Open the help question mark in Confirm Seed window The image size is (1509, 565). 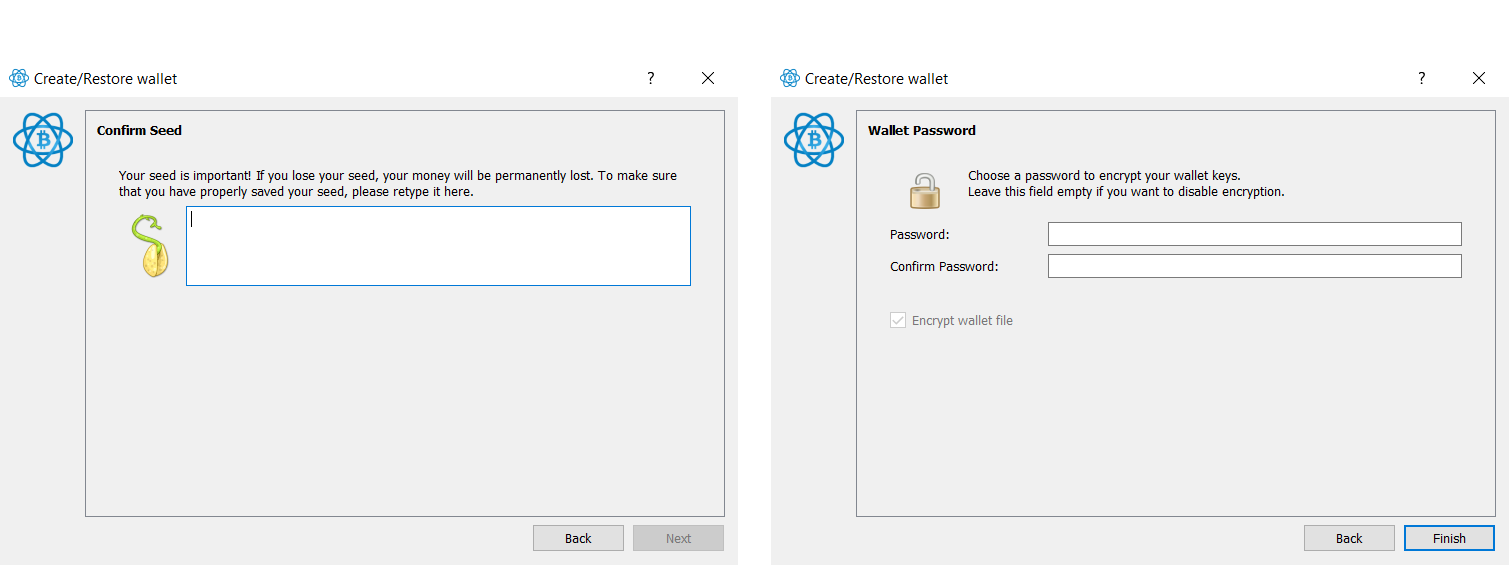[x=651, y=78]
